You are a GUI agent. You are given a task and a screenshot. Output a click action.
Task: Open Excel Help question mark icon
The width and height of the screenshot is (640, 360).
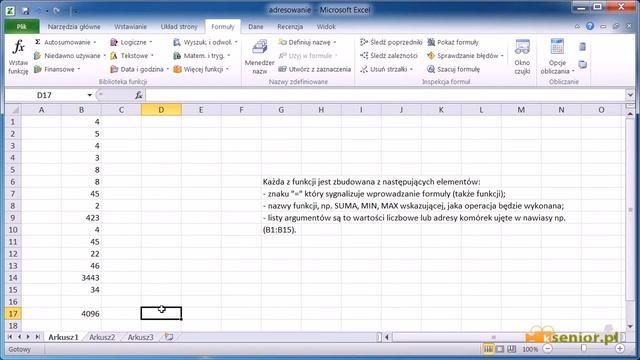[x=590, y=26]
